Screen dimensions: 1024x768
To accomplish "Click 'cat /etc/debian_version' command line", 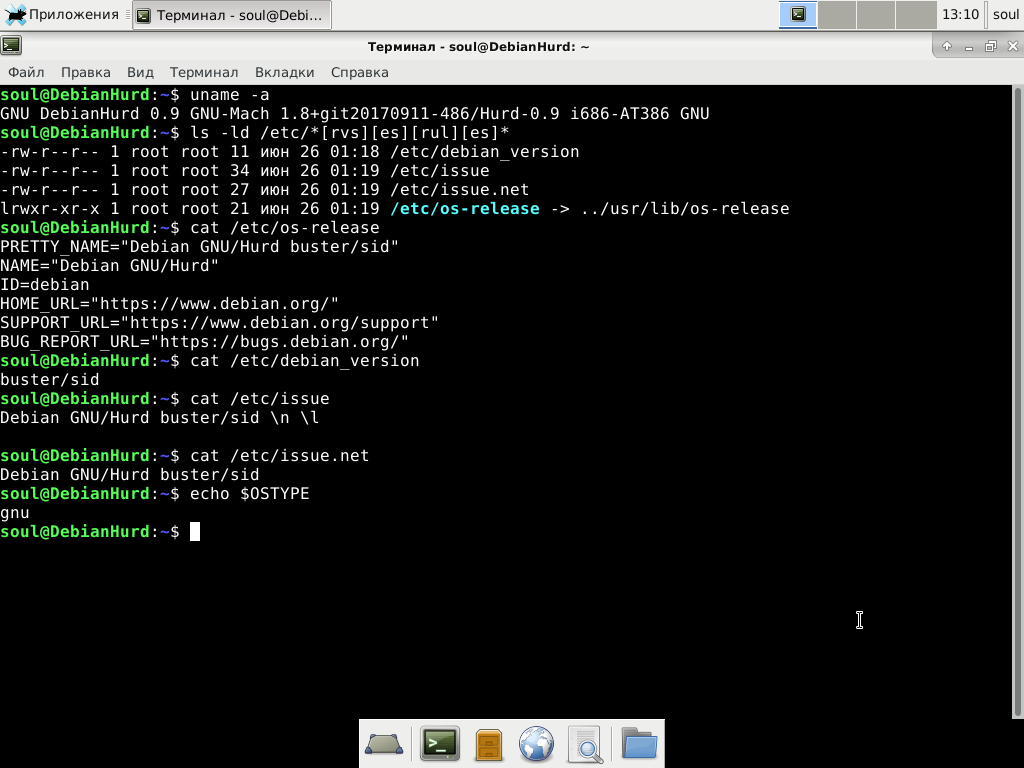I will (210, 360).
